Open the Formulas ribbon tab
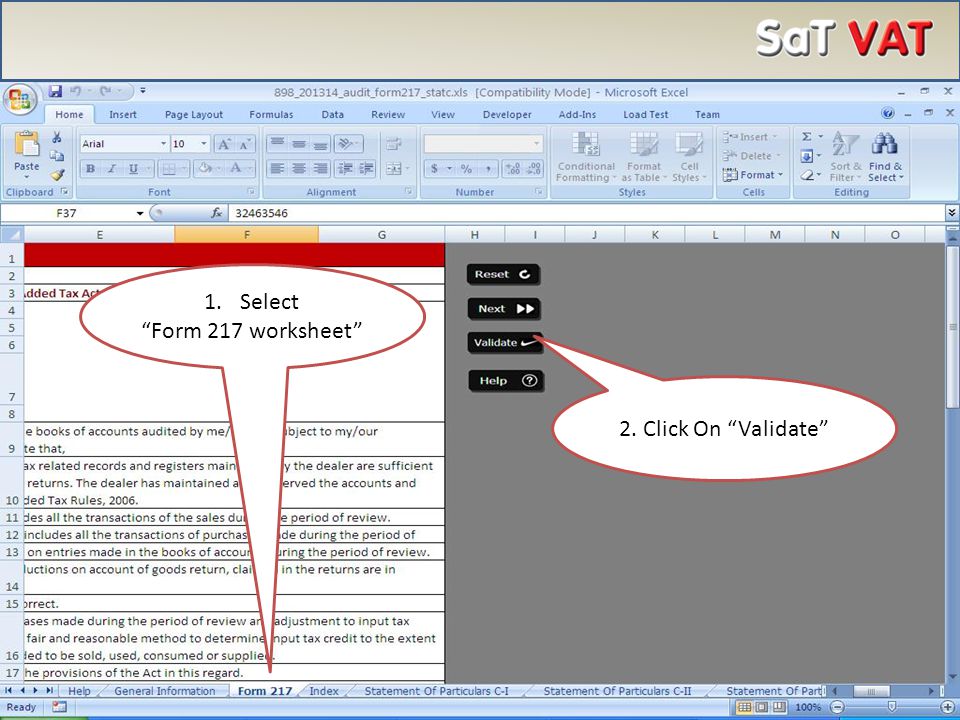The image size is (960, 720). [x=271, y=114]
